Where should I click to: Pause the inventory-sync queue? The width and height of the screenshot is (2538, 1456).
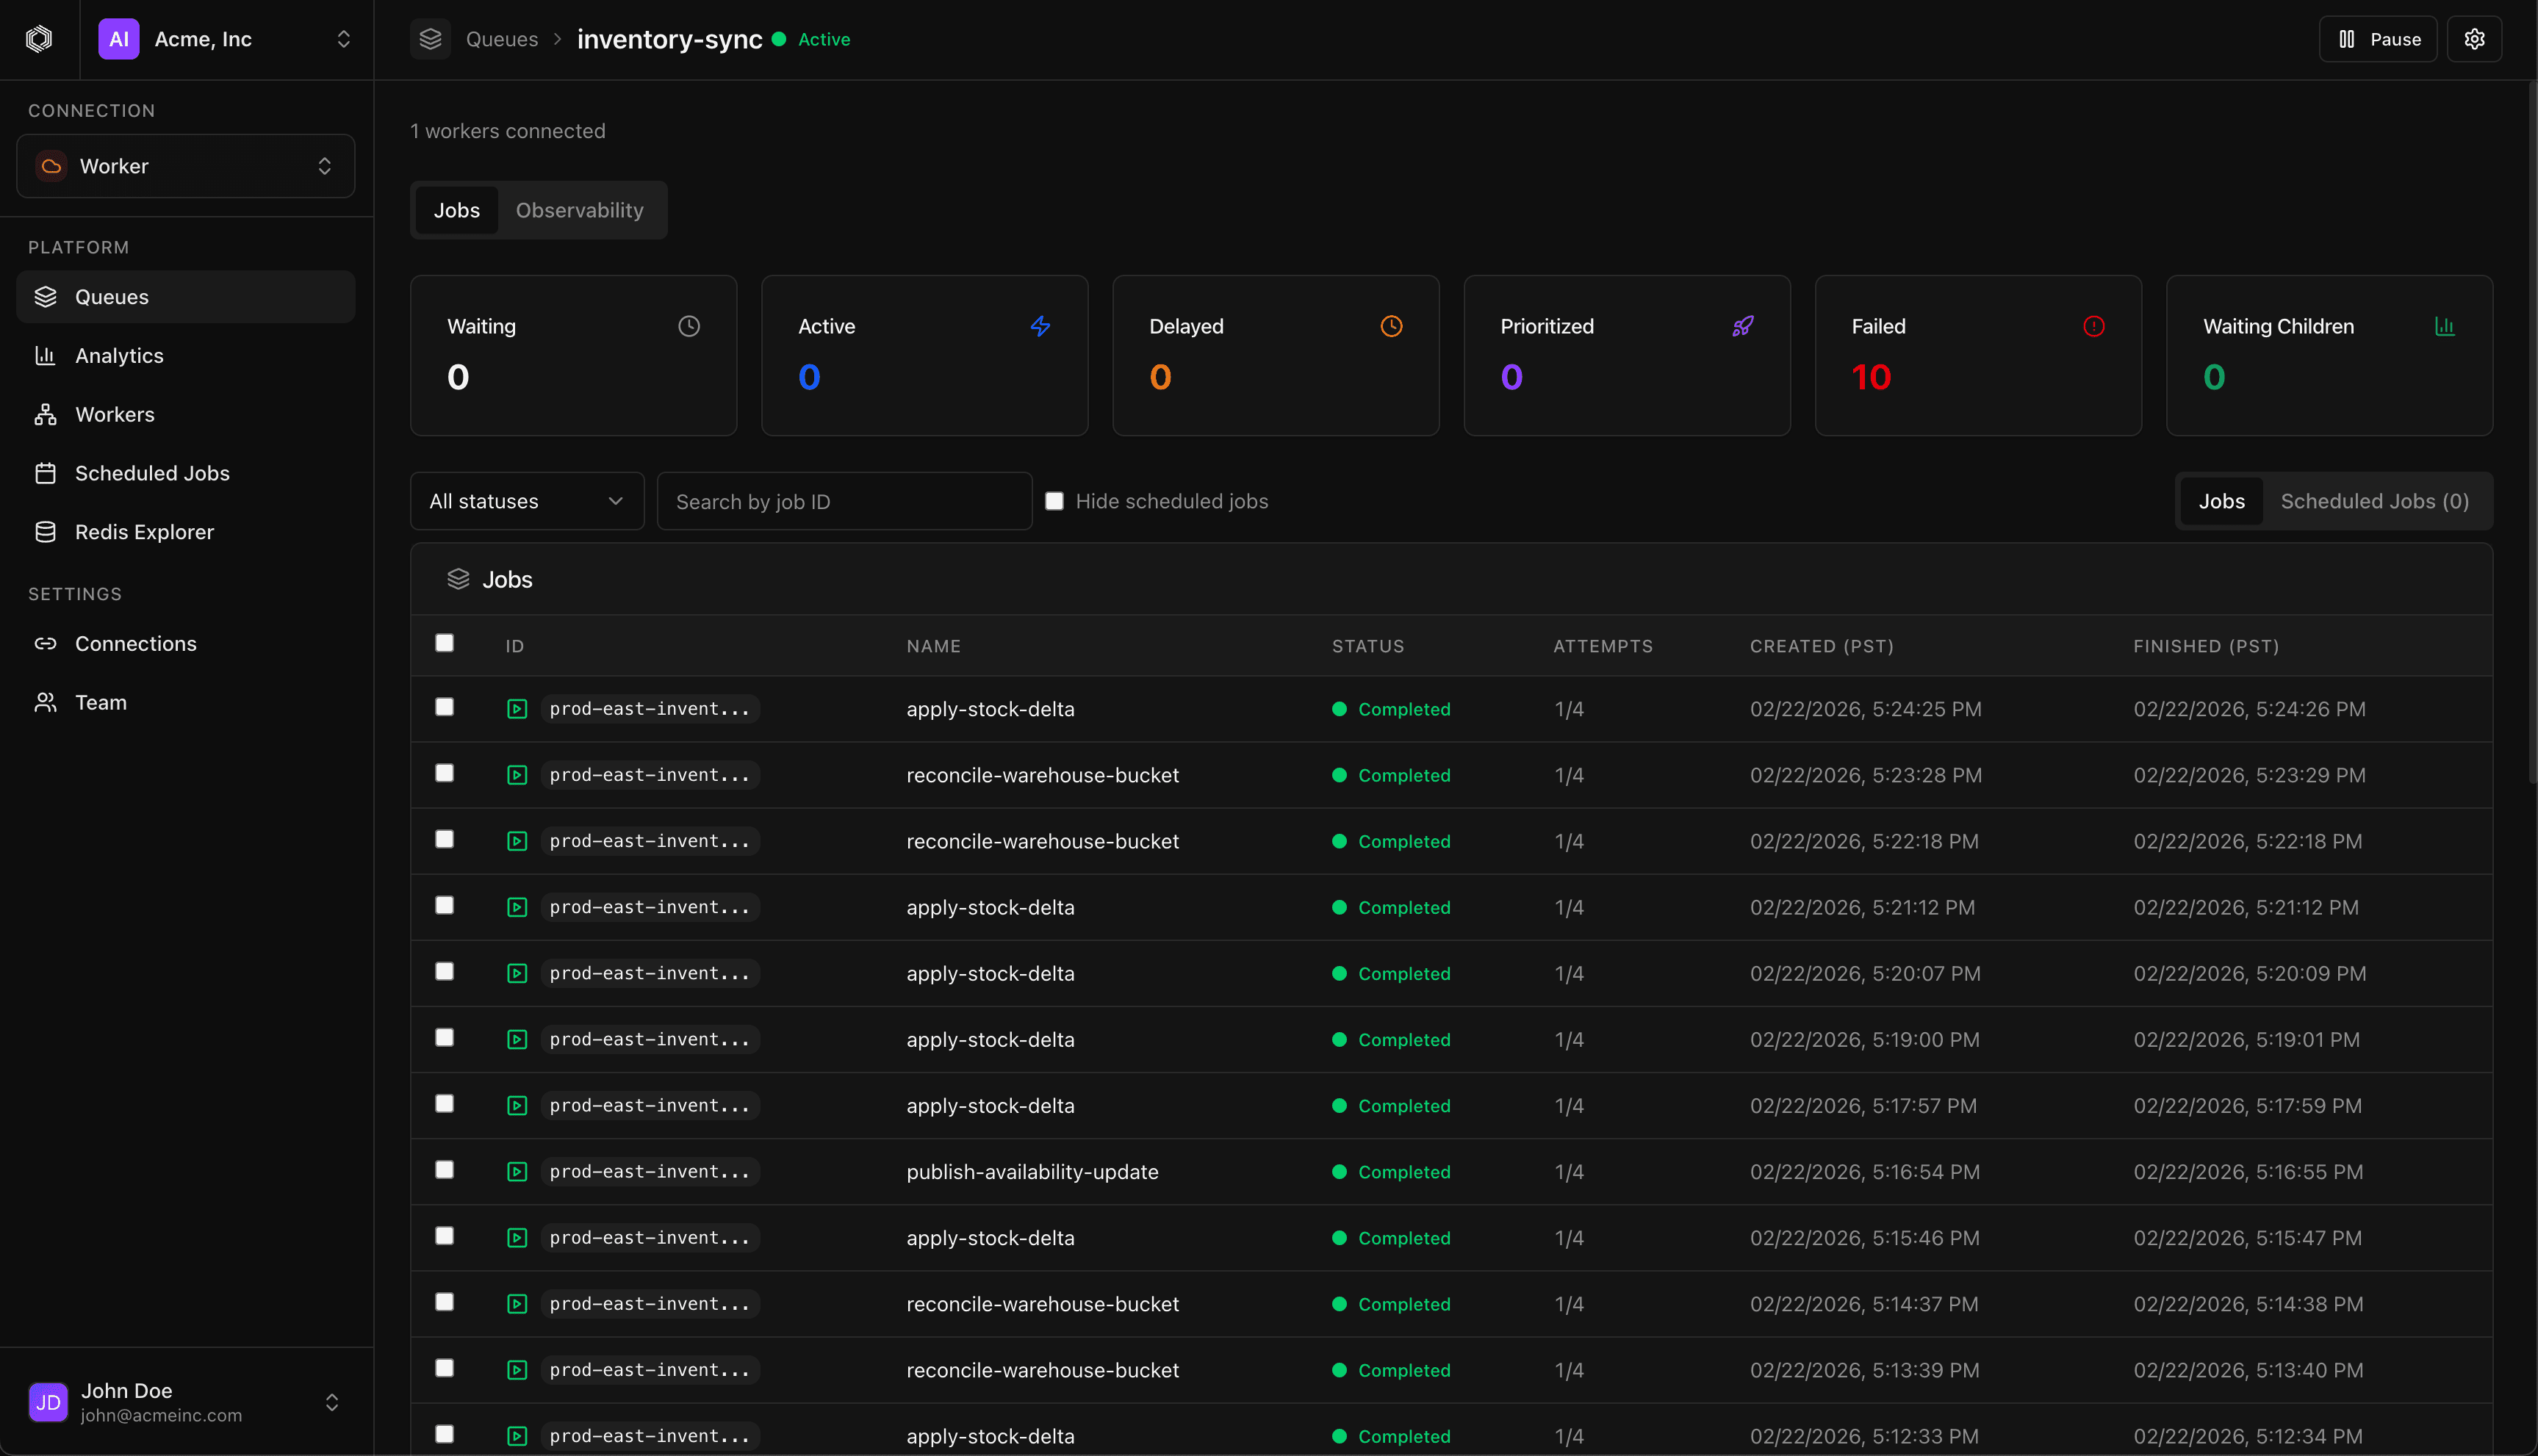(2377, 39)
